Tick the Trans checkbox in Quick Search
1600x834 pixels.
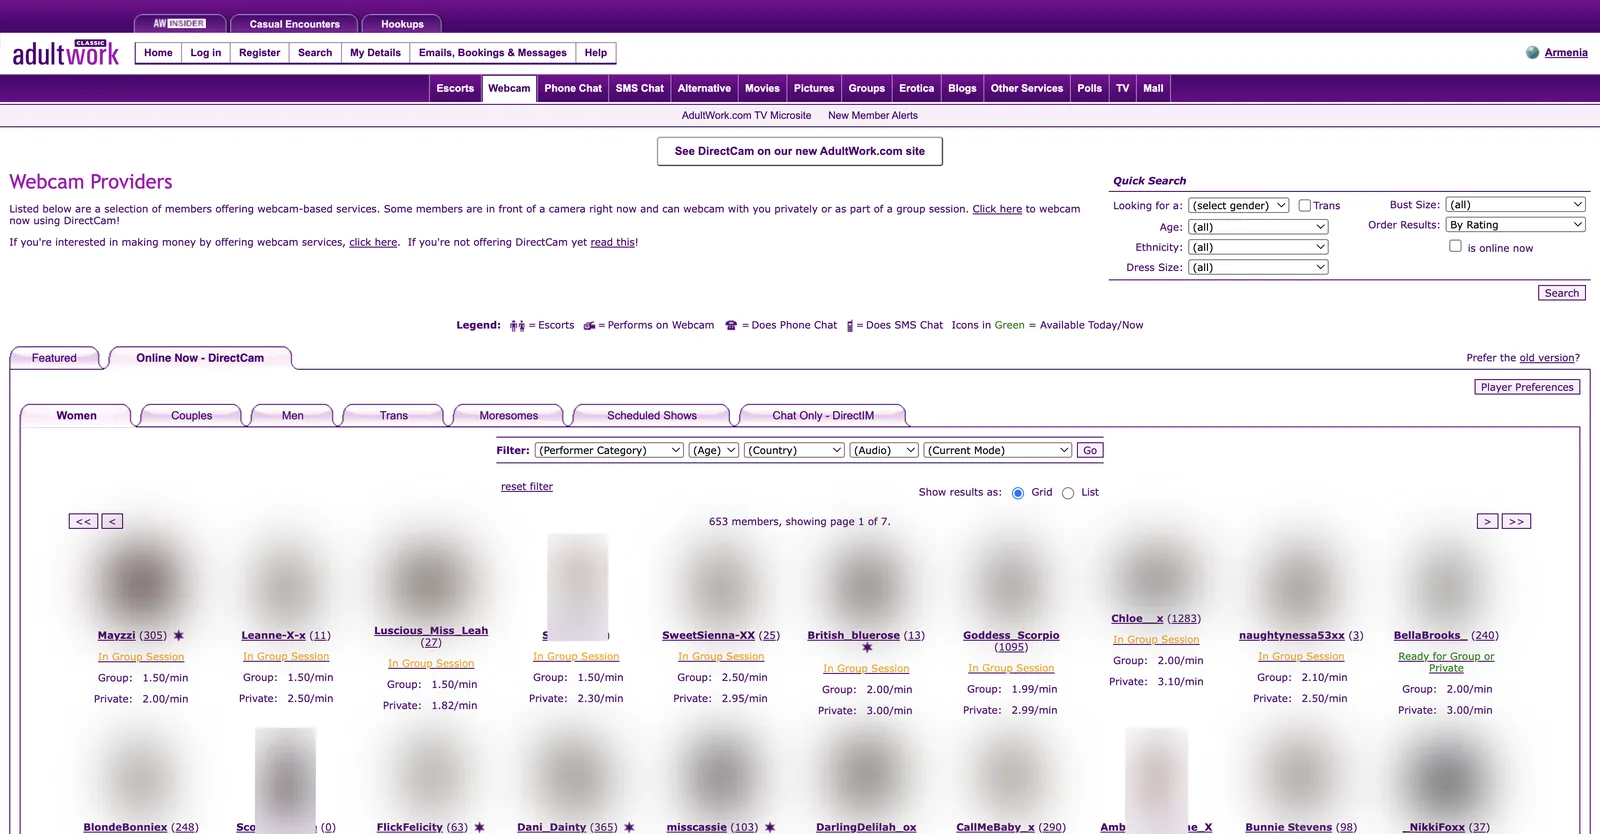pos(1304,205)
